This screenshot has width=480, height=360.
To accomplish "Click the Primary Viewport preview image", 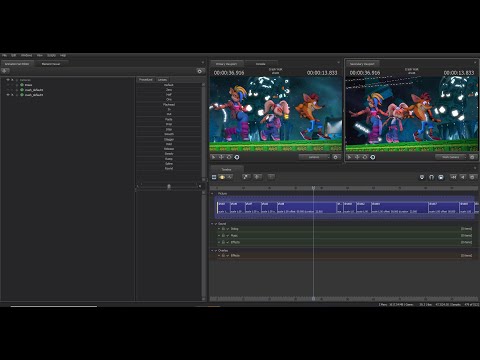I will (x=276, y=114).
